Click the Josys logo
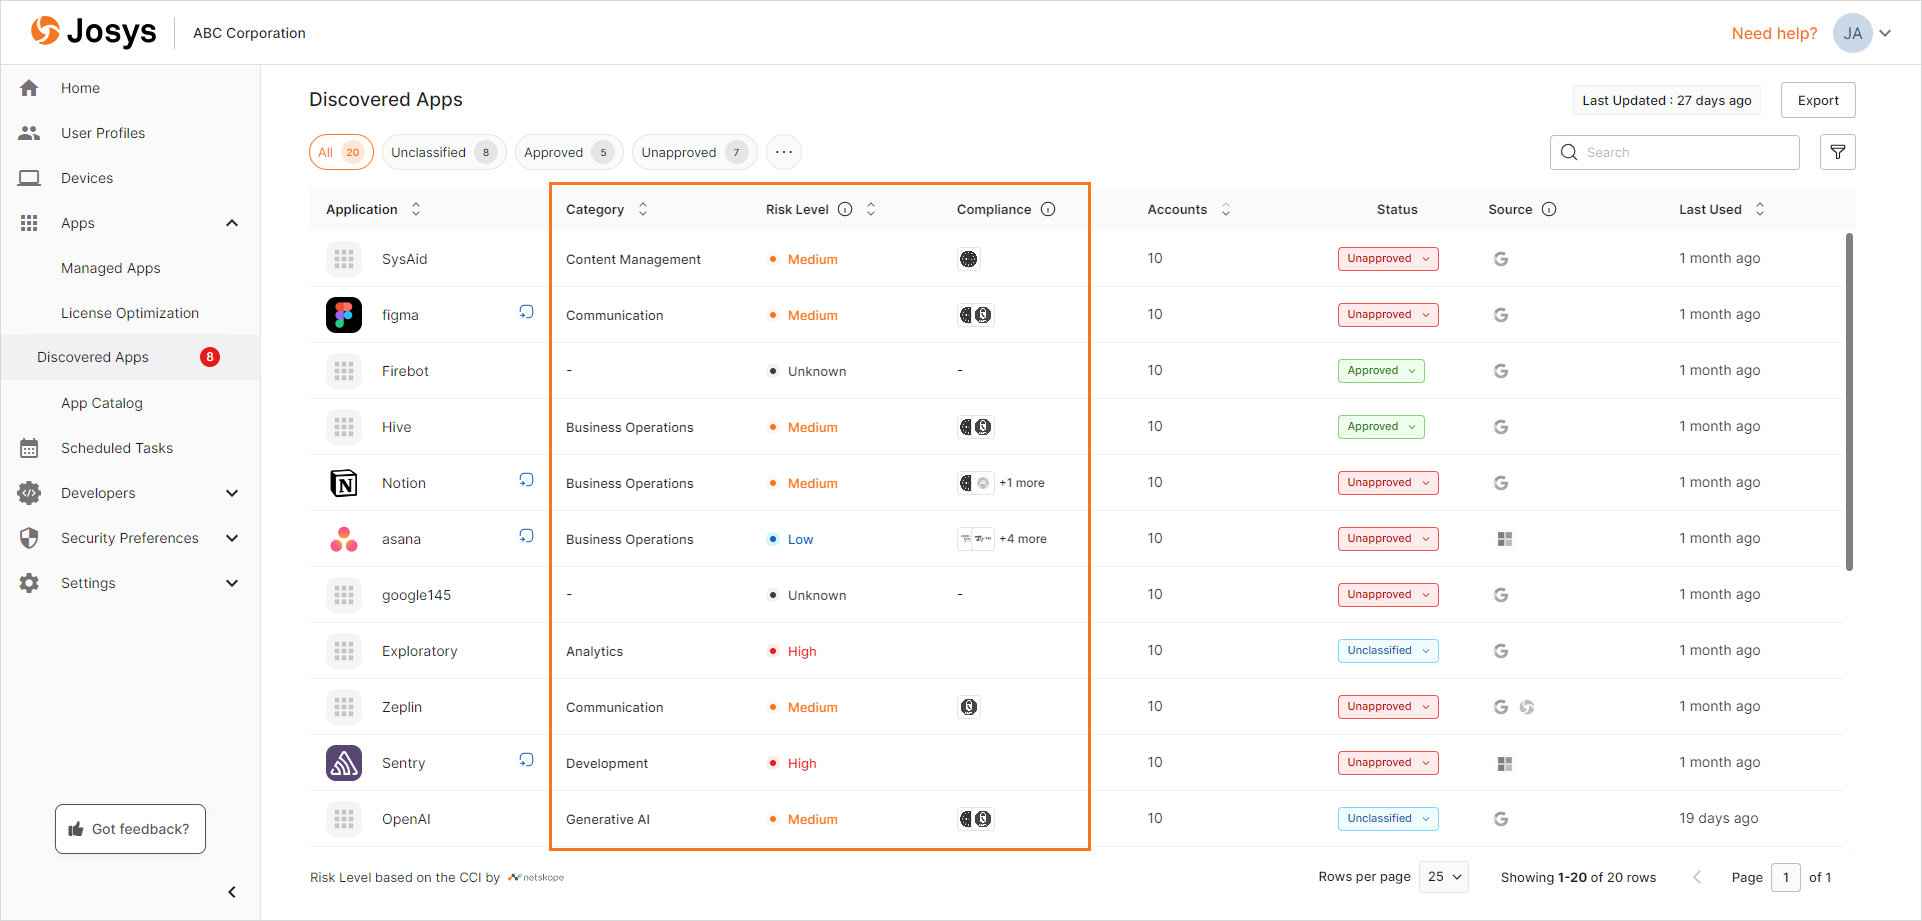1922x921 pixels. pos(93,32)
